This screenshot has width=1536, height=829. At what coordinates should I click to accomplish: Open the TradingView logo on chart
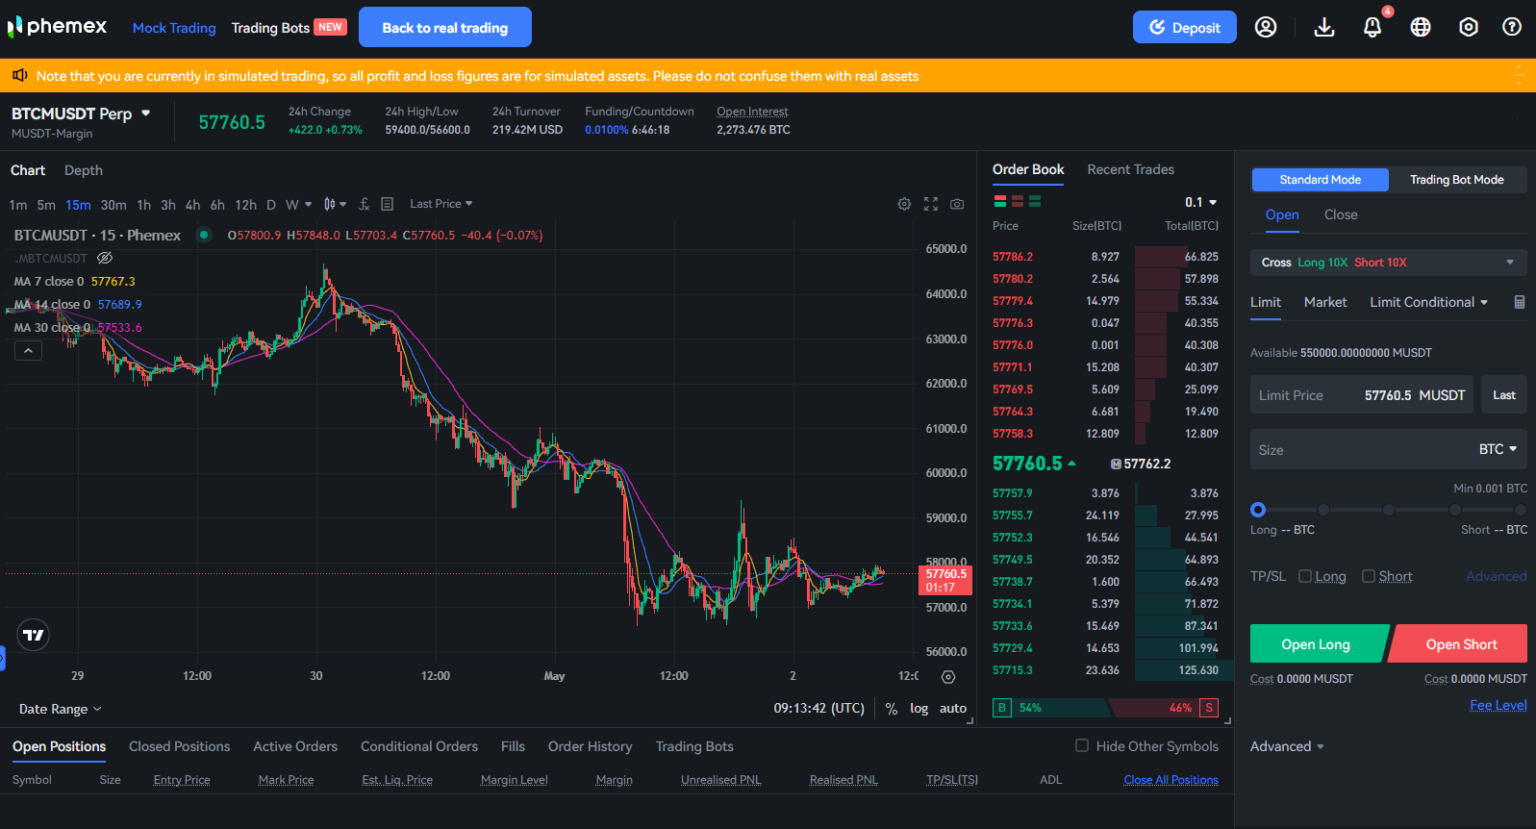pyautogui.click(x=33, y=634)
